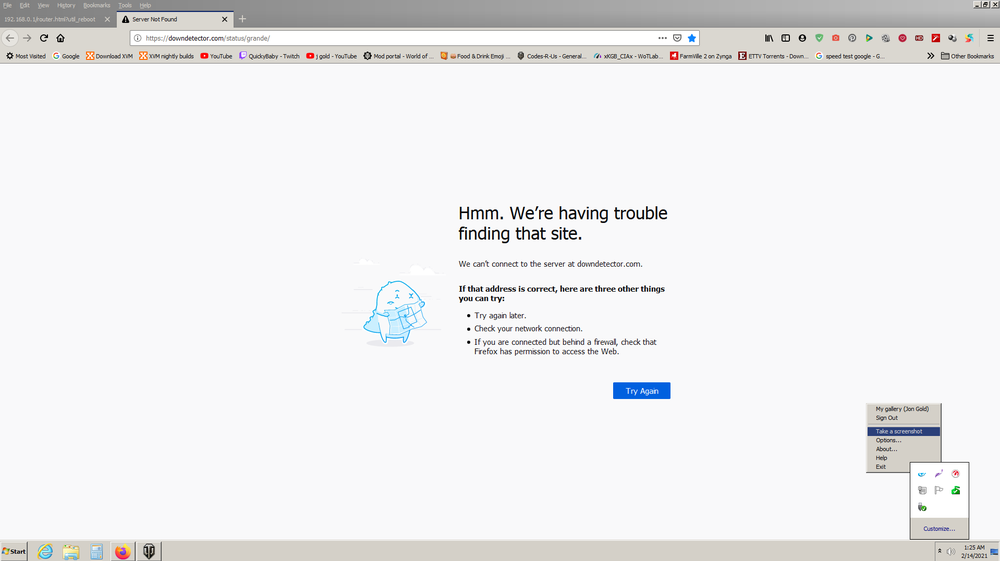Open the XIM nightly builds bookmark

166,56
